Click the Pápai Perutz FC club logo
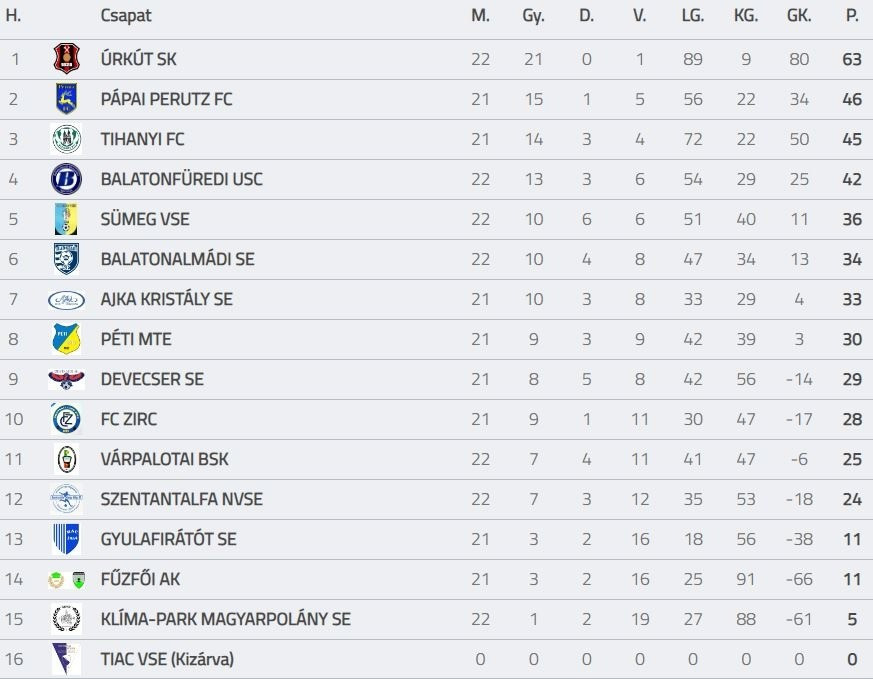 (x=66, y=100)
